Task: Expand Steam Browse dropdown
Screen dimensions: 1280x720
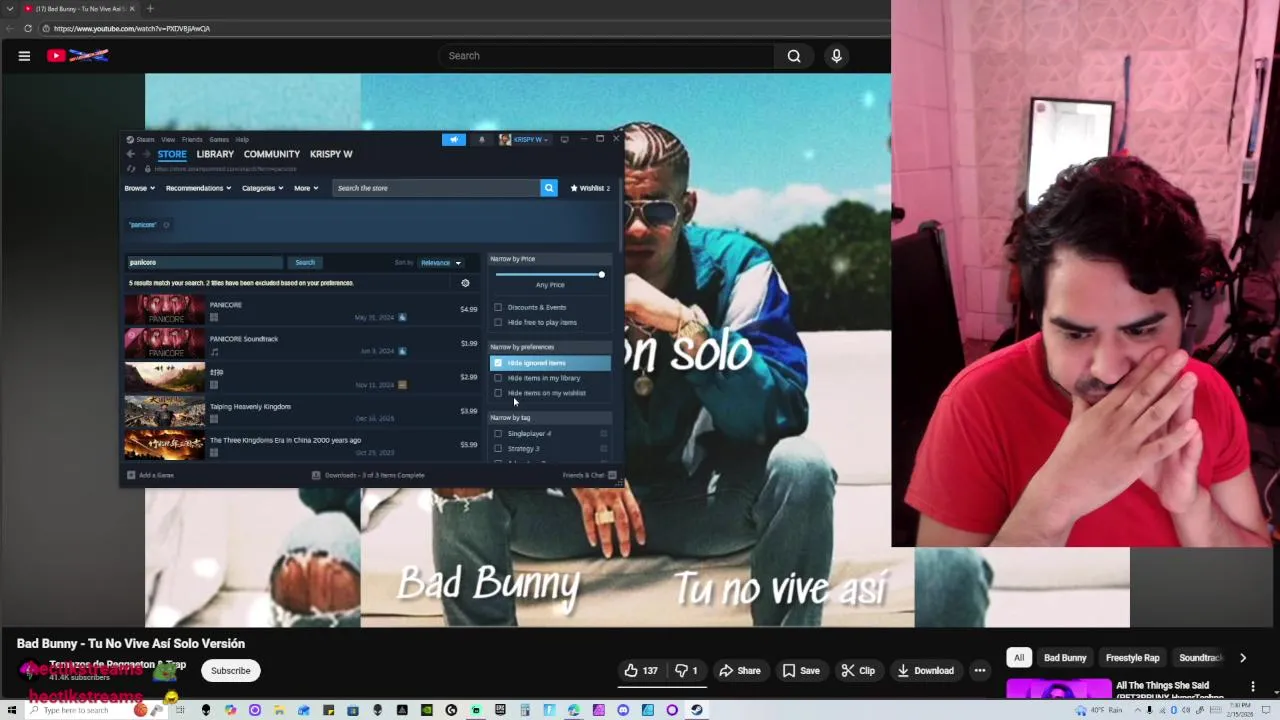Action: [139, 188]
